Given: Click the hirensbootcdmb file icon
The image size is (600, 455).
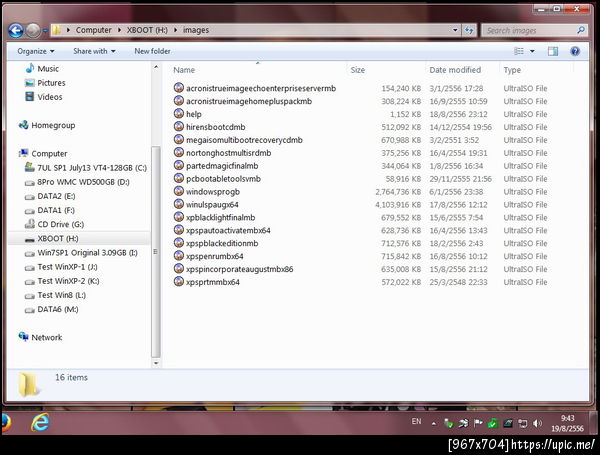Looking at the screenshot, I should click(179, 126).
